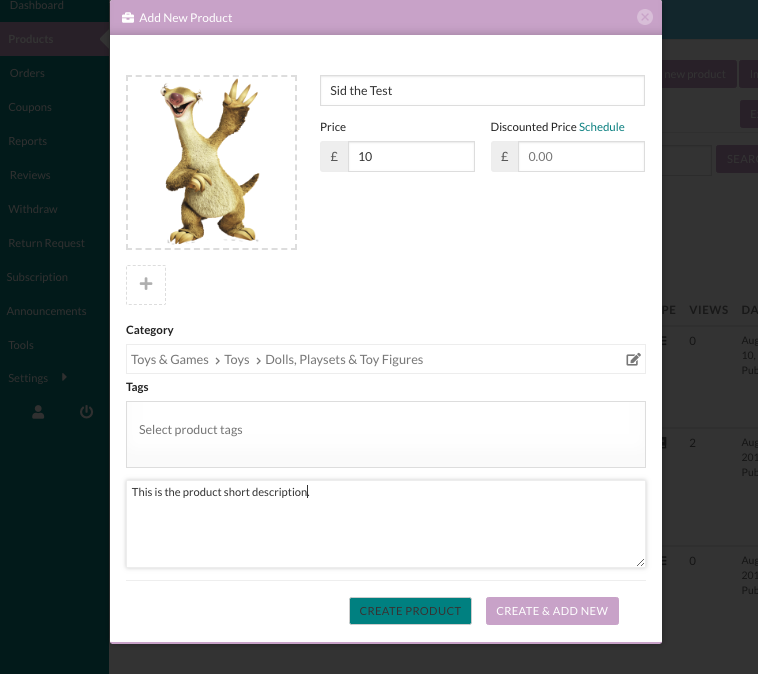Click the product name field 'Sid the Test'
Screen dimensions: 758x674
[482, 90]
